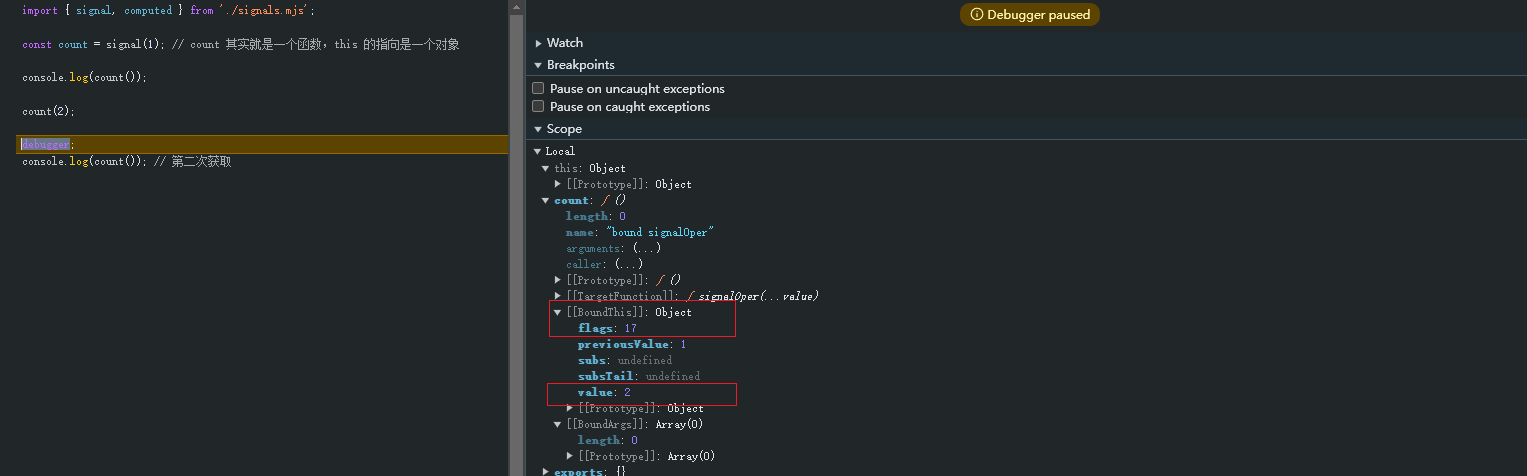Select the flags: 17 property
This screenshot has width=1527, height=476.
[x=607, y=328]
